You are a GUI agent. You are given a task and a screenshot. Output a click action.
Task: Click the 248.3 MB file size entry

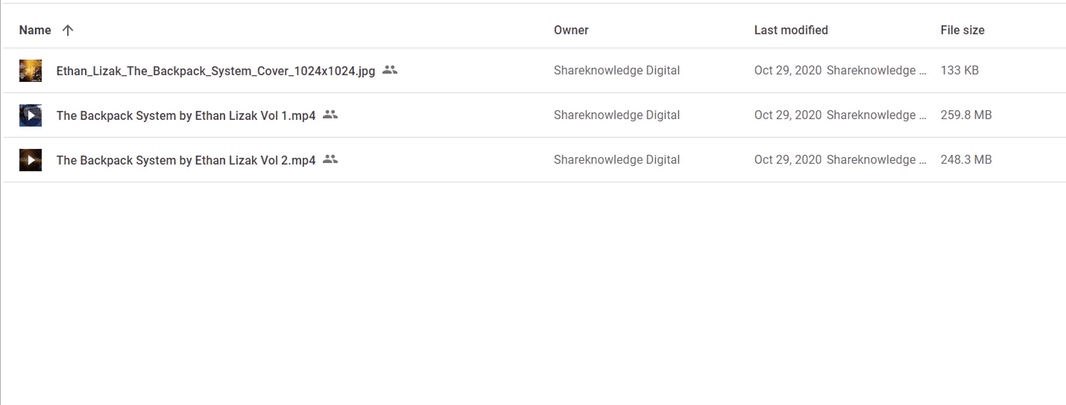tap(966, 160)
